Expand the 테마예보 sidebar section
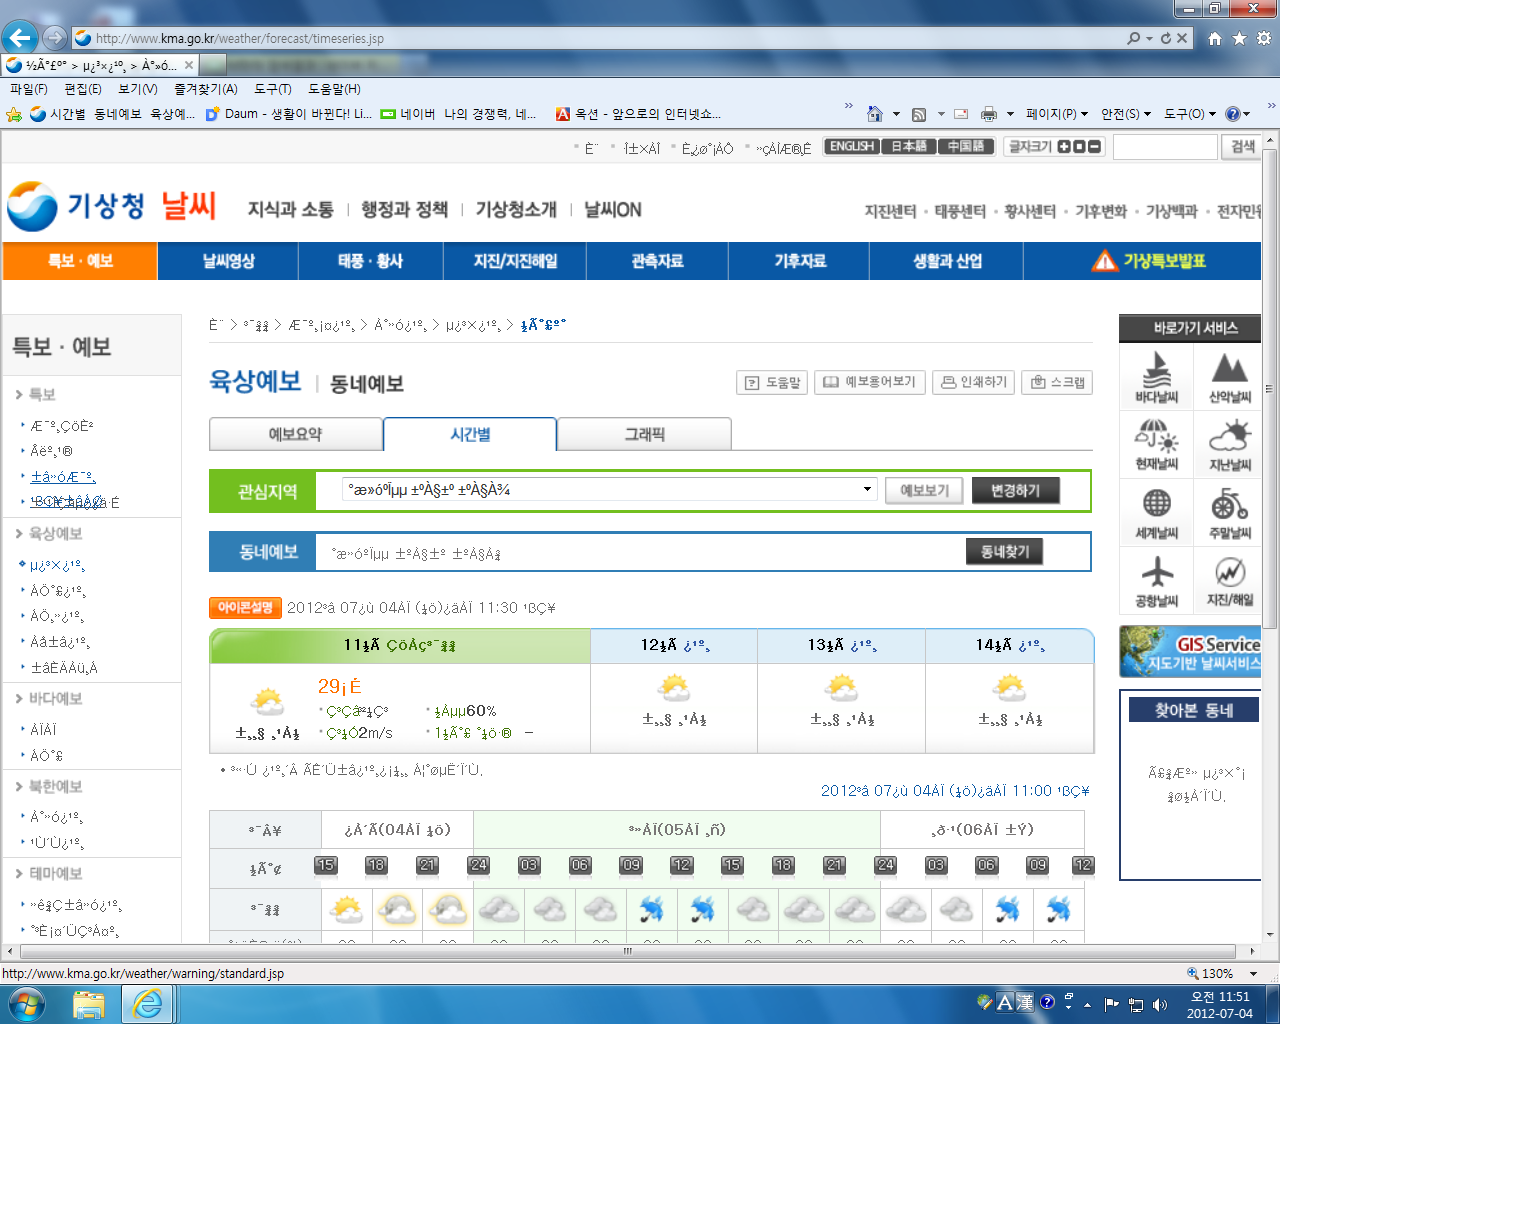The height and width of the screenshot is (1228, 1536). [49, 874]
